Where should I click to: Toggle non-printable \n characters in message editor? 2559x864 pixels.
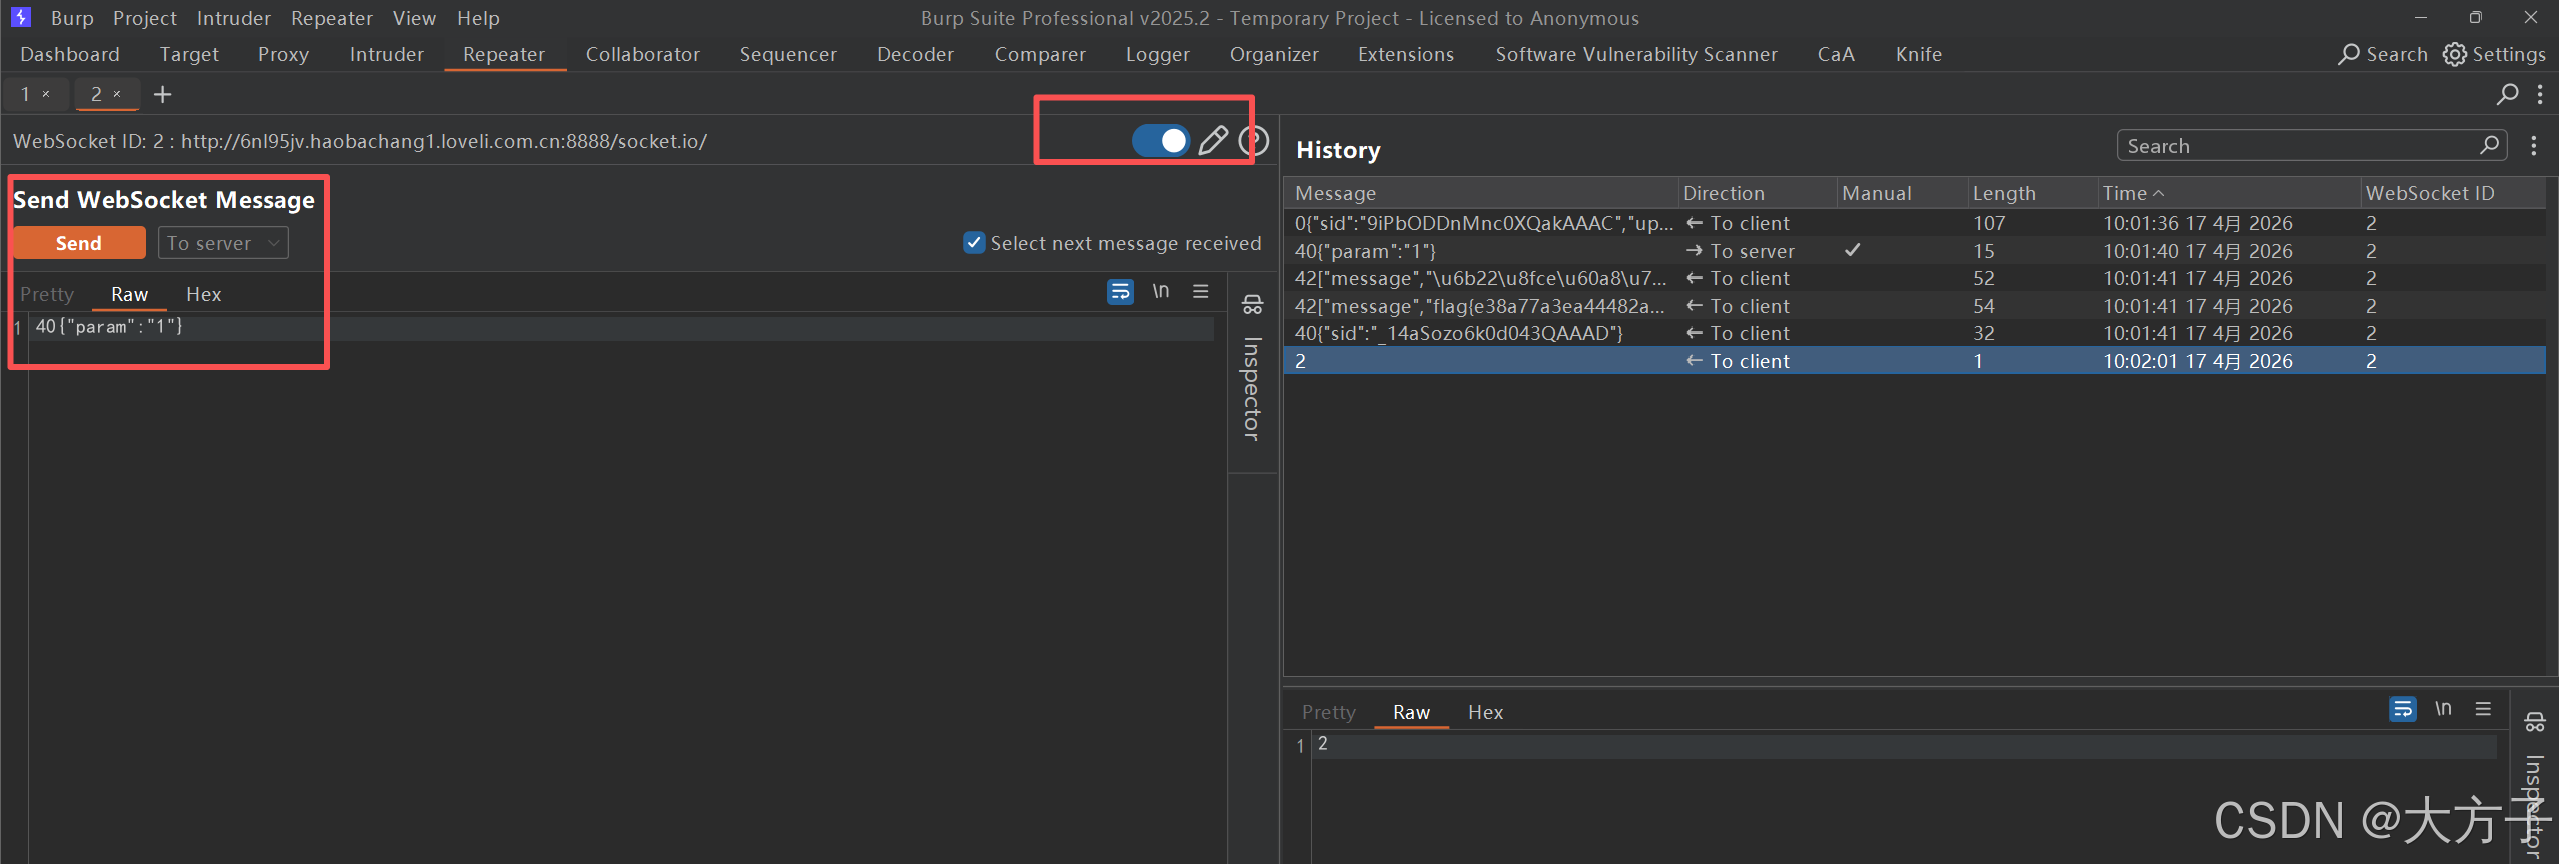click(x=1160, y=291)
